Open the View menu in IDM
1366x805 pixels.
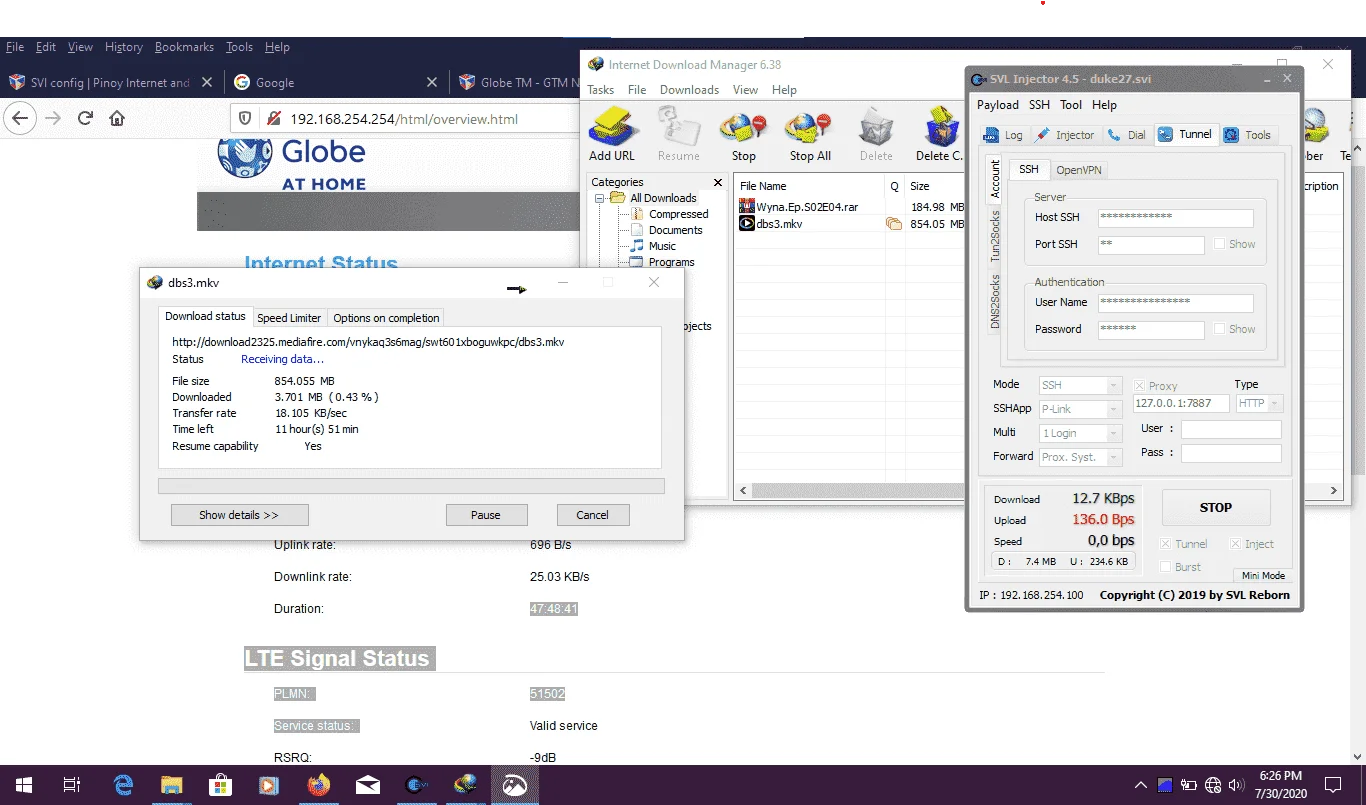(745, 90)
